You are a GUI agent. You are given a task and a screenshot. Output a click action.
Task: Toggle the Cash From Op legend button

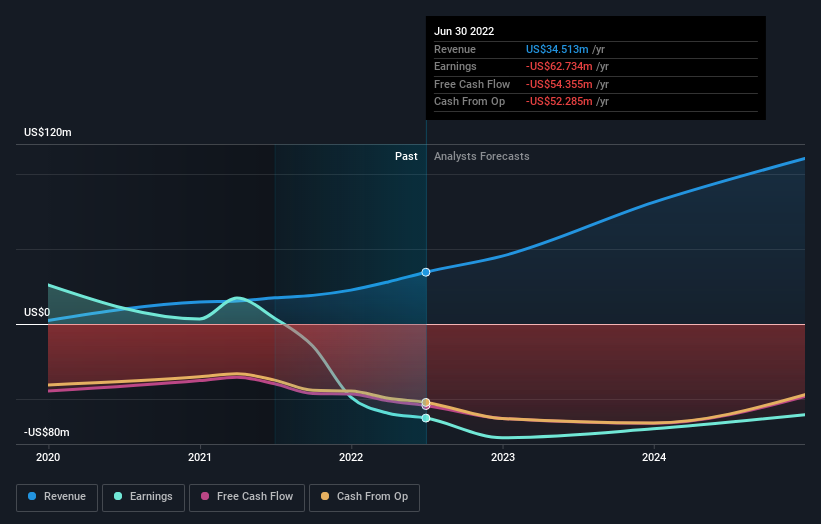click(x=364, y=497)
